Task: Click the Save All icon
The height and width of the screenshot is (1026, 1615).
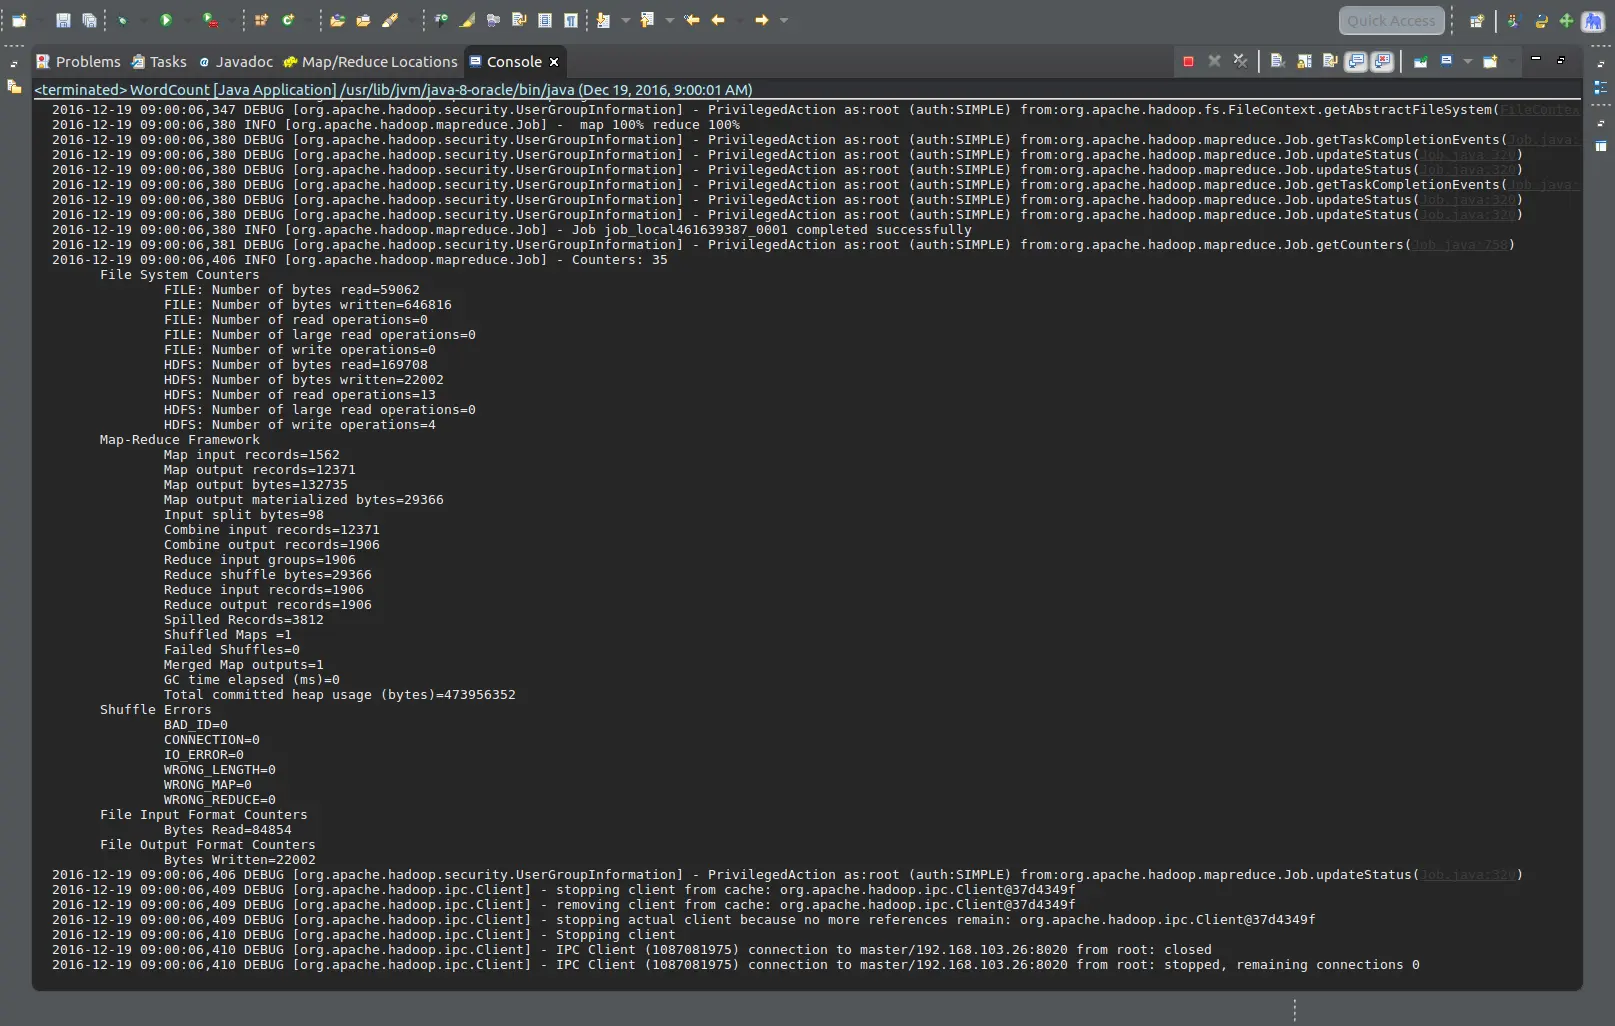Action: 89,20
